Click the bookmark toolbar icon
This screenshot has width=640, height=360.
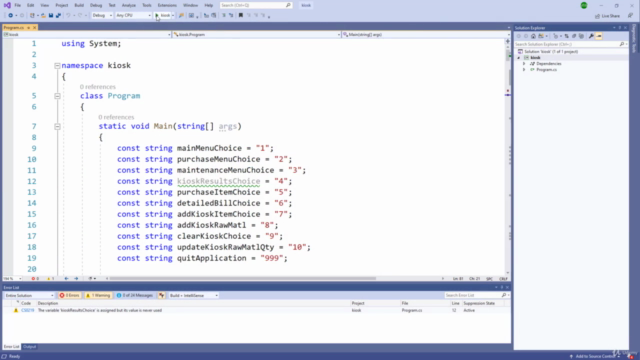click(241, 16)
